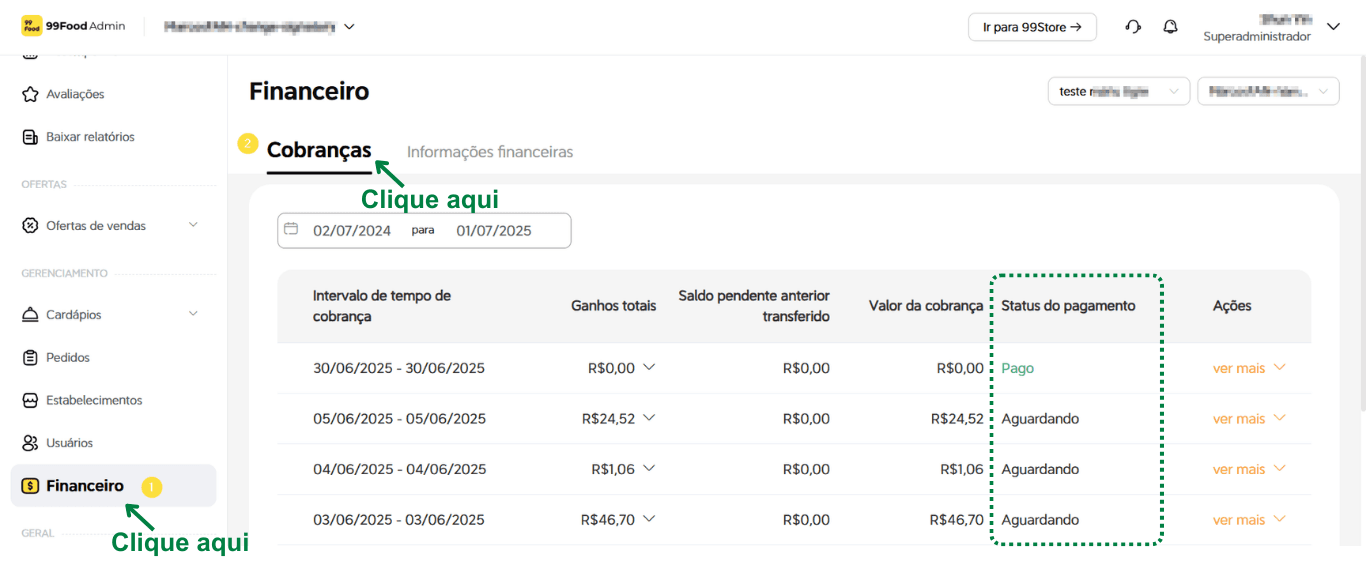Click Ir para 99Store button
The image size is (1366, 565).
coord(1032,27)
